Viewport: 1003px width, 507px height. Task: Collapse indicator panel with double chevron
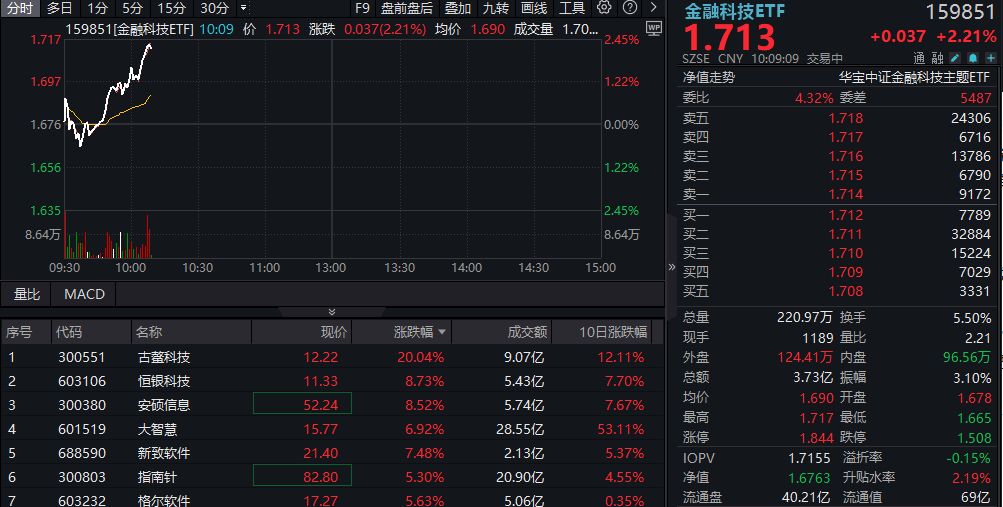331,311
